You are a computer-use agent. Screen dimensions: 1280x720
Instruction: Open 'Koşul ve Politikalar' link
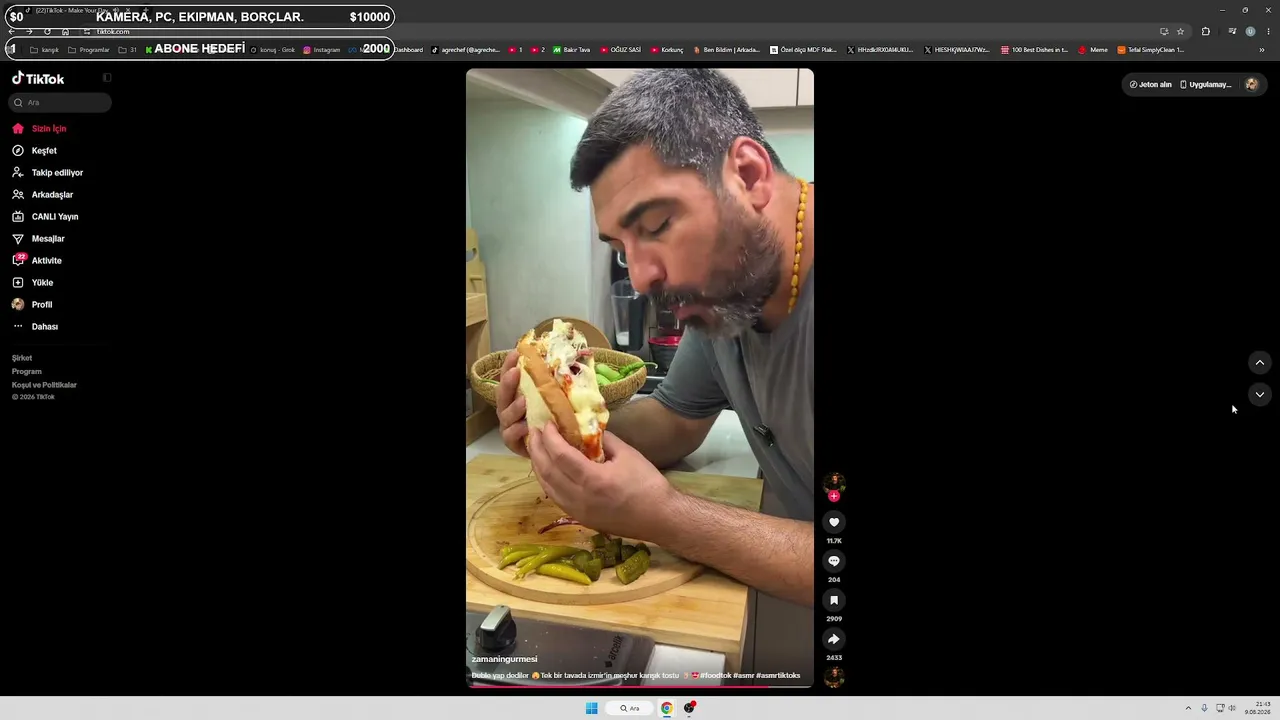click(44, 385)
